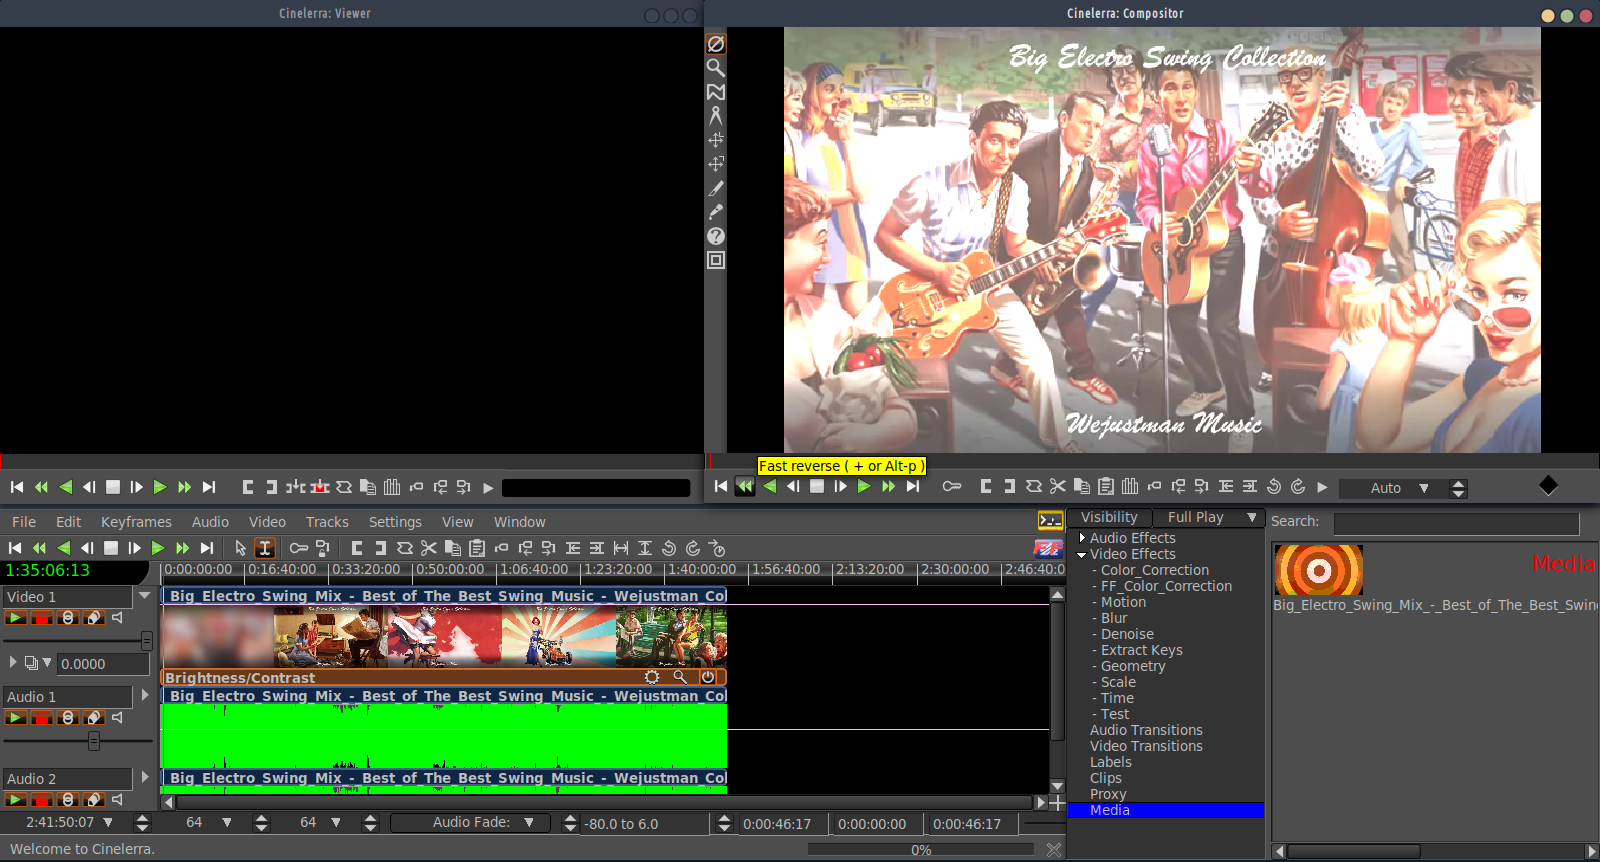The width and height of the screenshot is (1600, 862).
Task: Pick the Crop tool in Compositor sidebar
Action: (x=716, y=188)
